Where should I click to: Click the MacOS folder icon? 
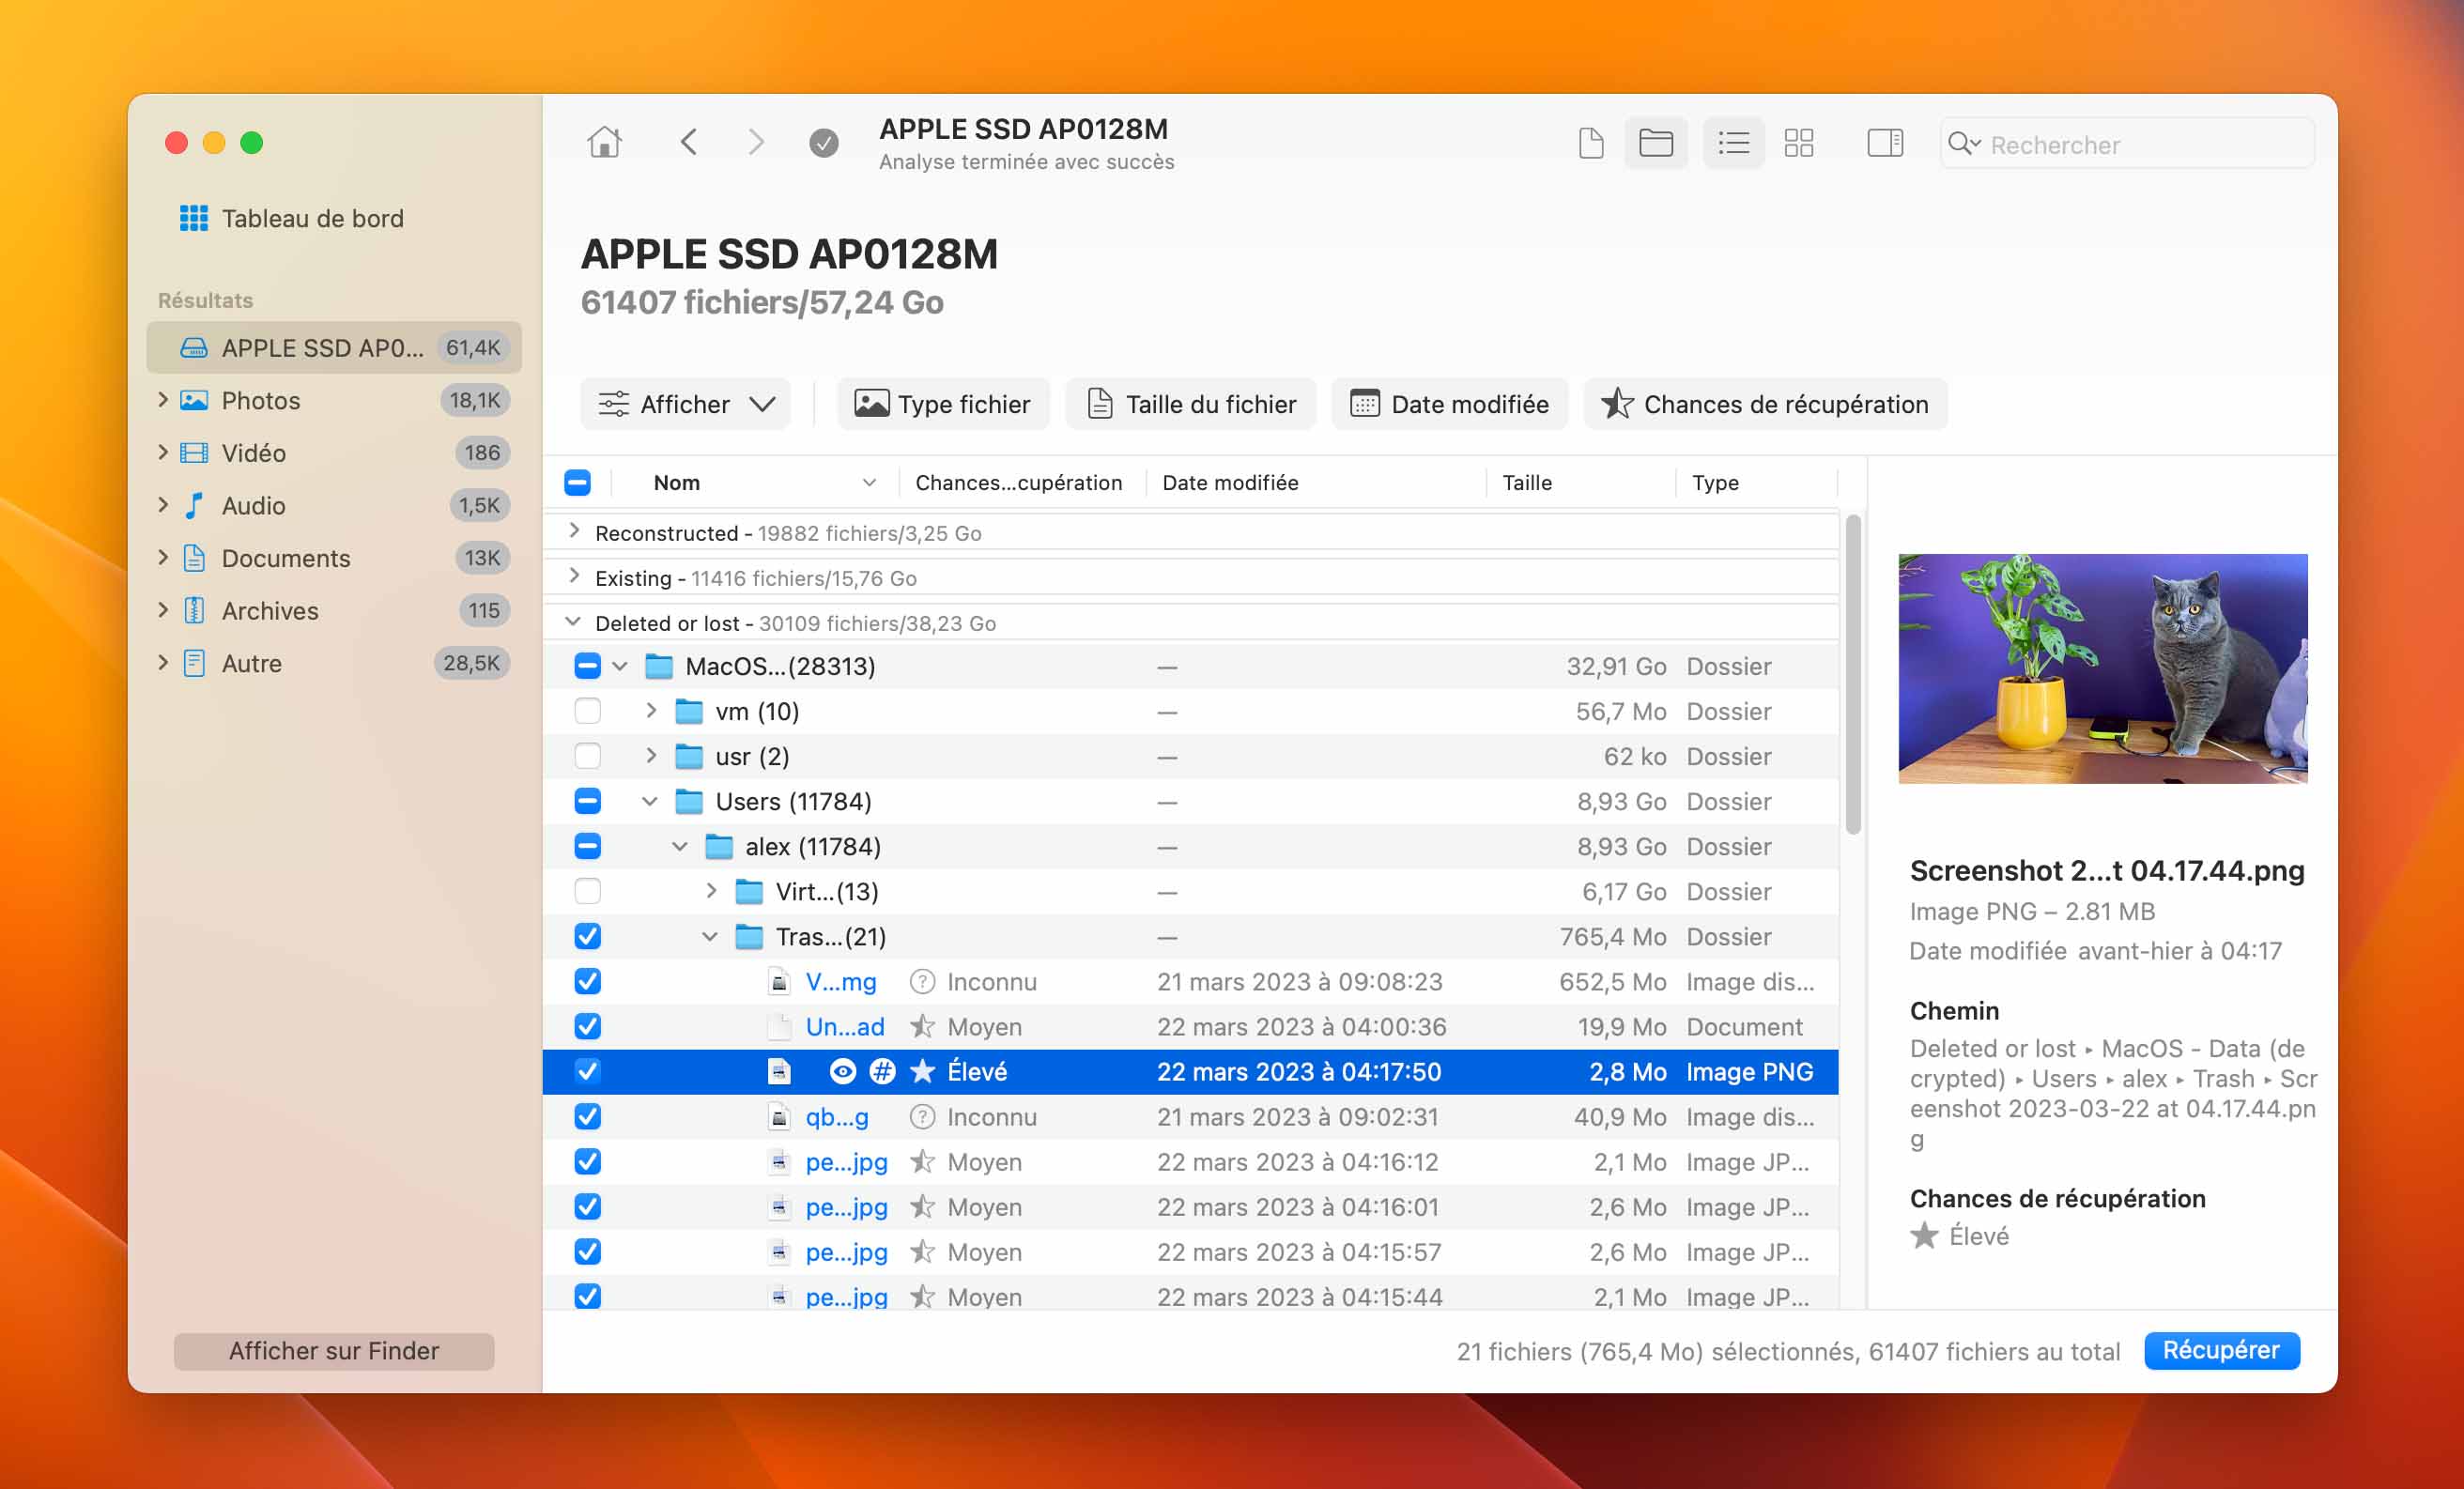[658, 666]
